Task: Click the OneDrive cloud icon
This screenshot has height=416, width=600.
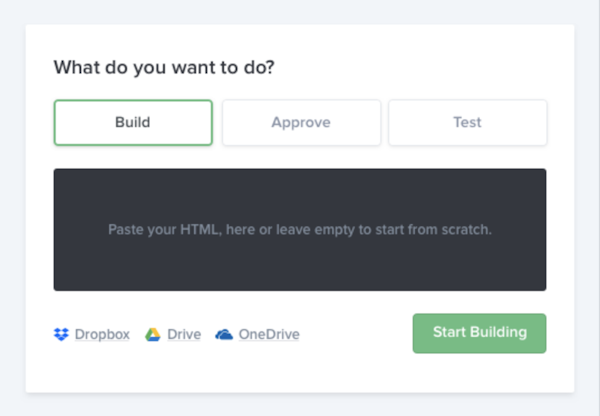Action: point(224,334)
